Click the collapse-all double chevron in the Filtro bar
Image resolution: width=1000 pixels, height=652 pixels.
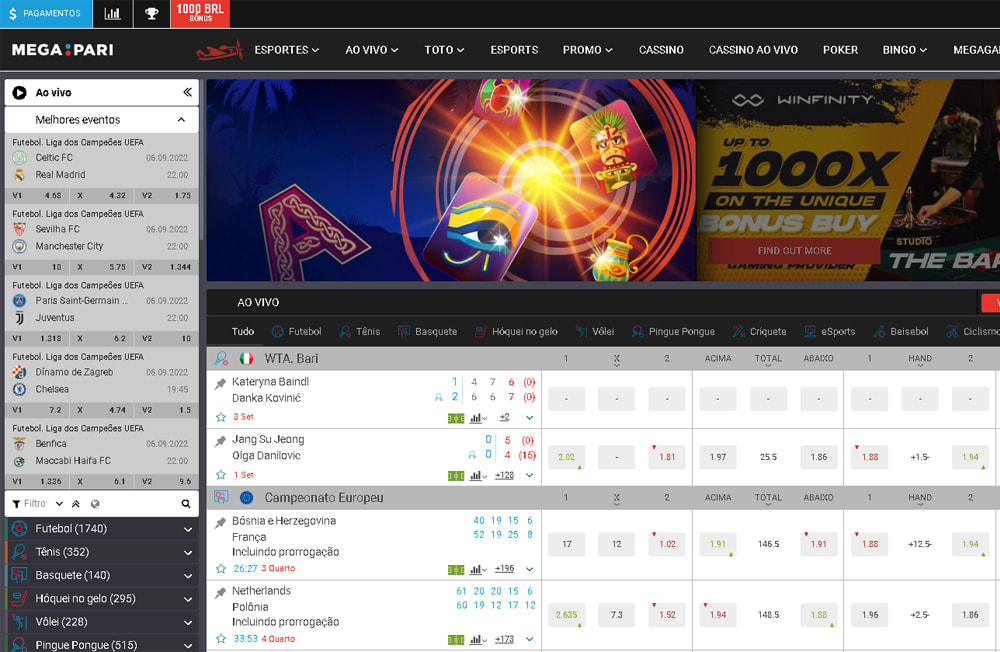[76, 504]
